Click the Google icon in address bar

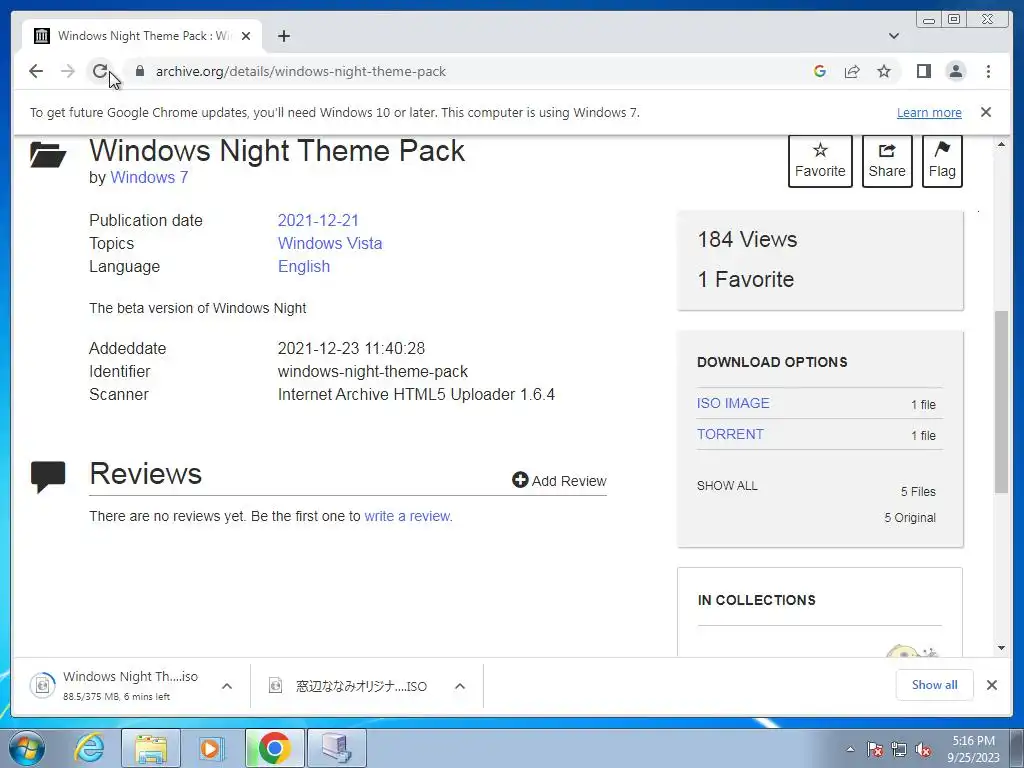(x=820, y=71)
